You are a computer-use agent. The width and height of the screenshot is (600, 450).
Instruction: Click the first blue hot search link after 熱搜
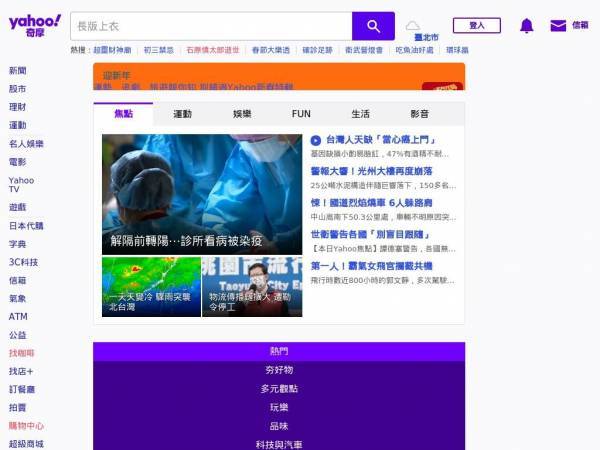coord(112,50)
